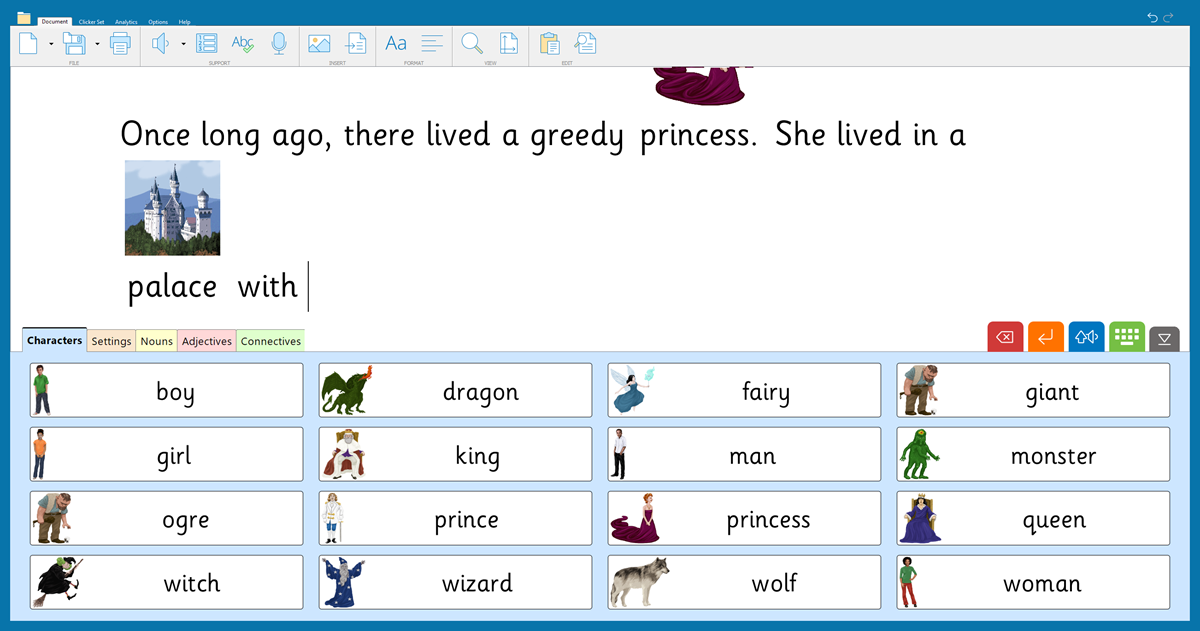This screenshot has width=1200, height=631.
Task: Expand the save dropdown arrow
Action: pyautogui.click(x=97, y=44)
